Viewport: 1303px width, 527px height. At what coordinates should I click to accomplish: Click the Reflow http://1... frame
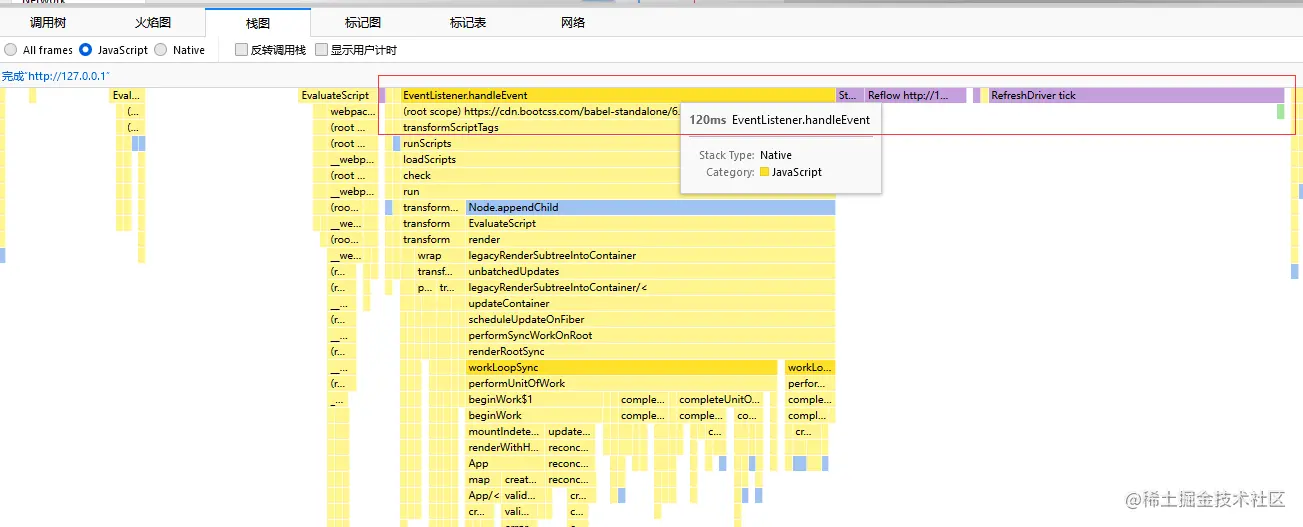[916, 96]
